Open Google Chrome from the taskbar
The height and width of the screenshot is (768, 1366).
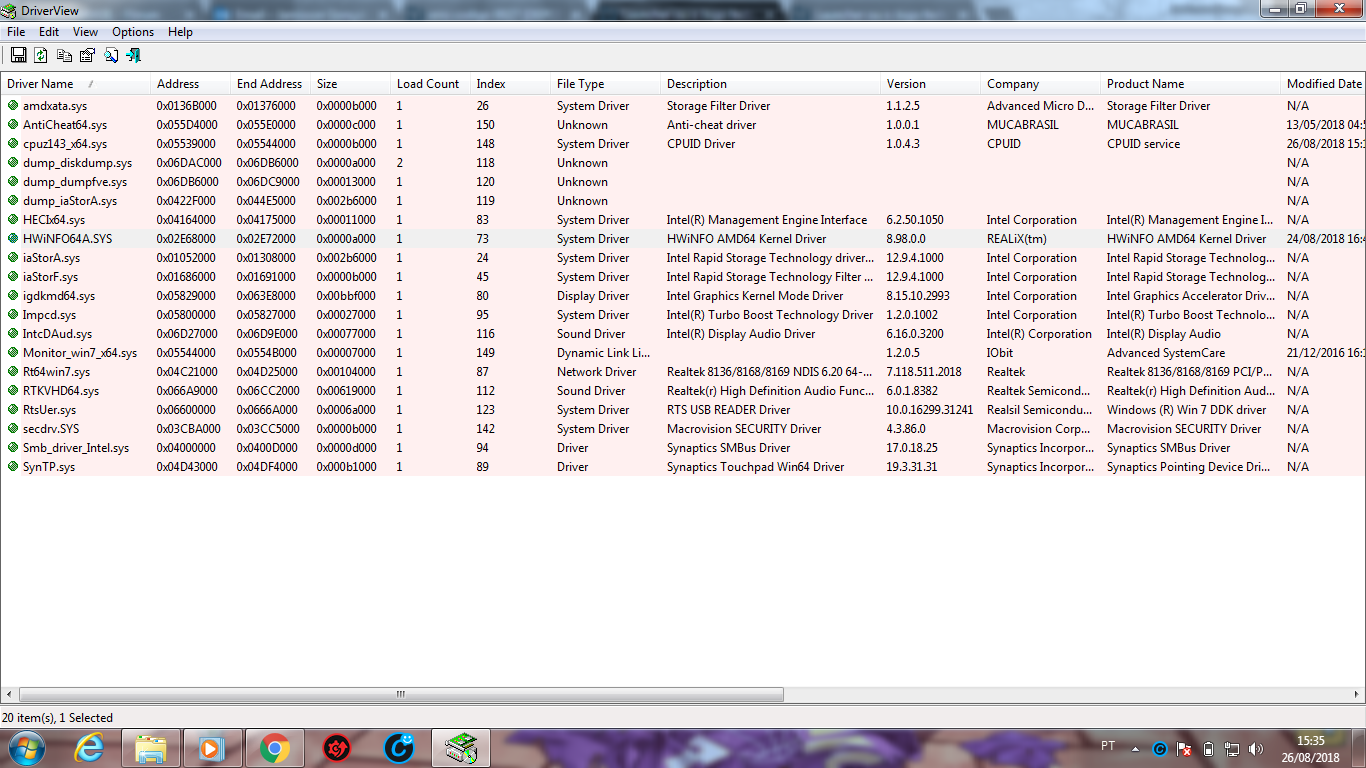pos(274,748)
